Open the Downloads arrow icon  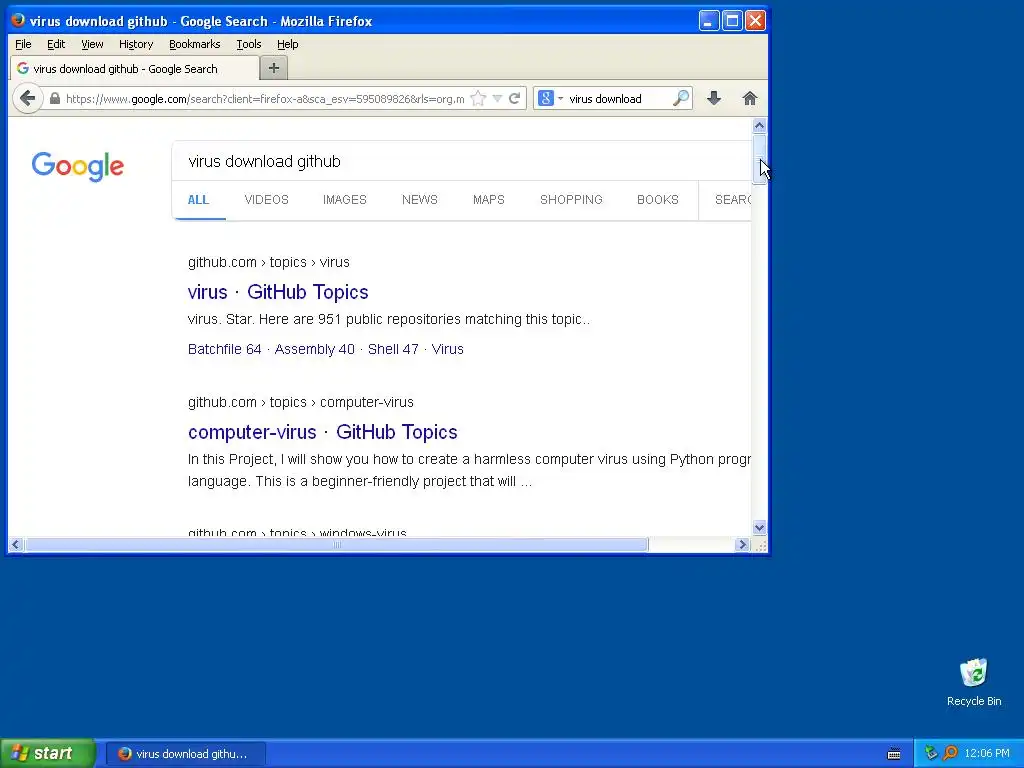tap(714, 99)
